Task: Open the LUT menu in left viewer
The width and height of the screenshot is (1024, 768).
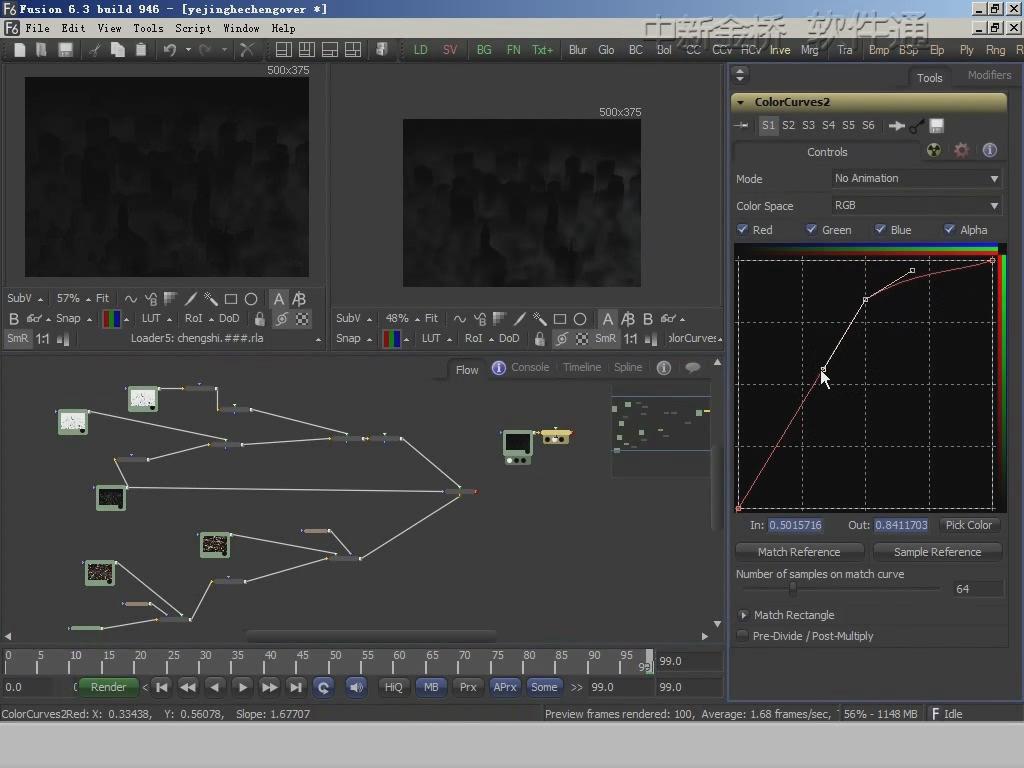Action: (156, 319)
